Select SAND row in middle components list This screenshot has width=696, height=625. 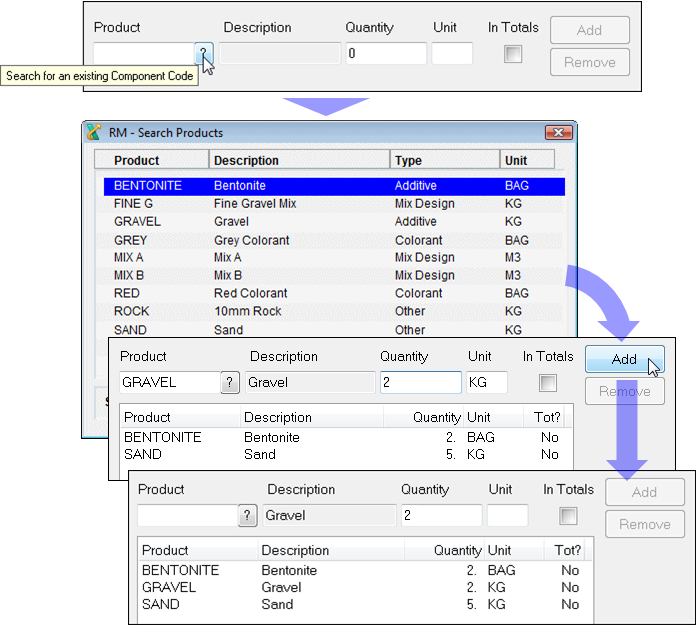click(x=346, y=454)
